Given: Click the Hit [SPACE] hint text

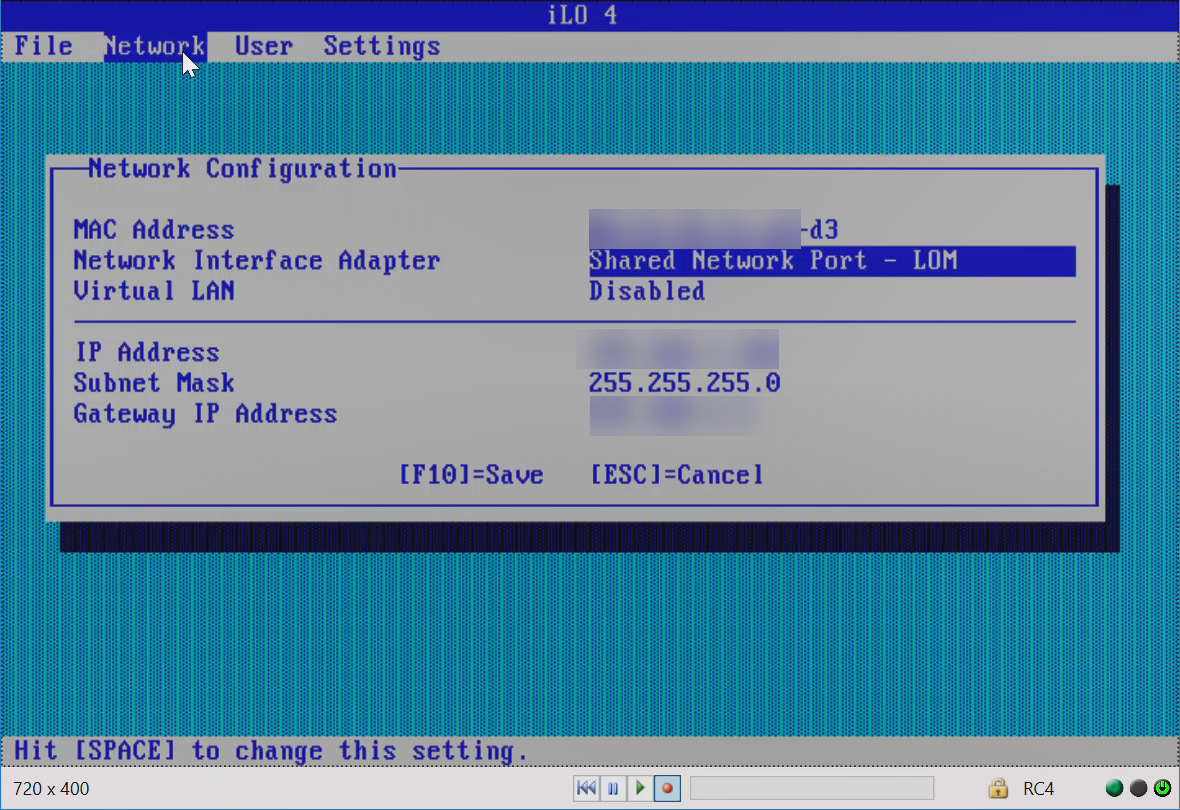Looking at the screenshot, I should point(271,751).
